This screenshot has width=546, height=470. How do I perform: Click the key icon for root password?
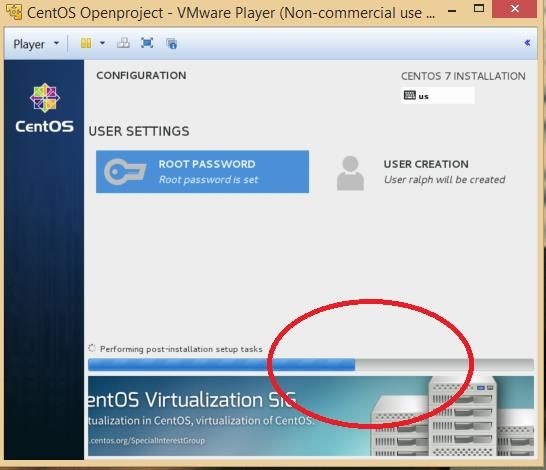click(x=125, y=172)
